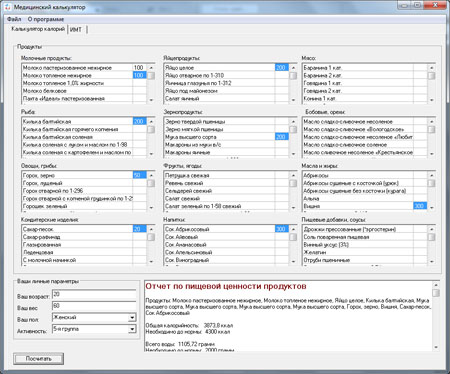This screenshot has width=450, height=374.
Task: Open the Активность dropdown
Action: pyautogui.click(x=132, y=329)
